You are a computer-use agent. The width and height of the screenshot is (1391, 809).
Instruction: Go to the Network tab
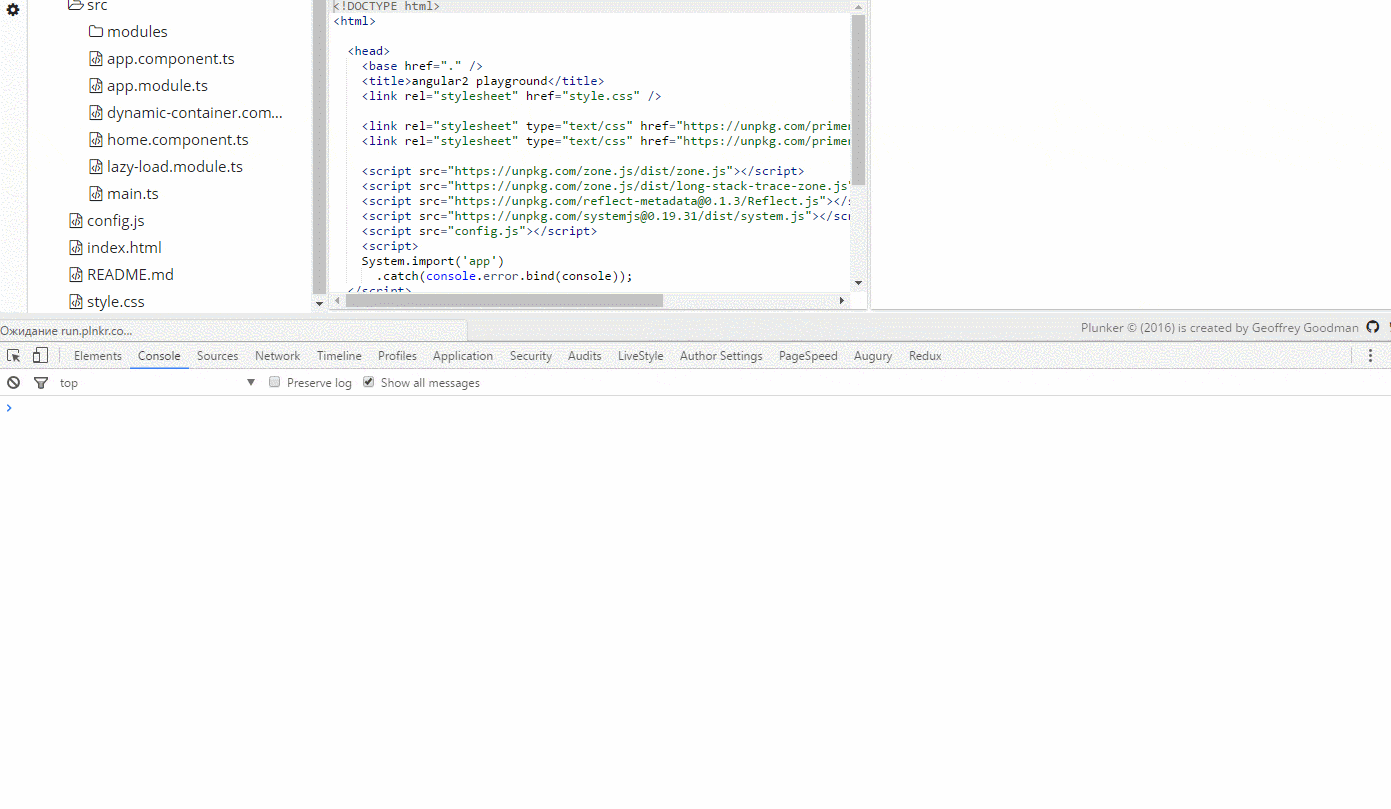pyautogui.click(x=278, y=355)
